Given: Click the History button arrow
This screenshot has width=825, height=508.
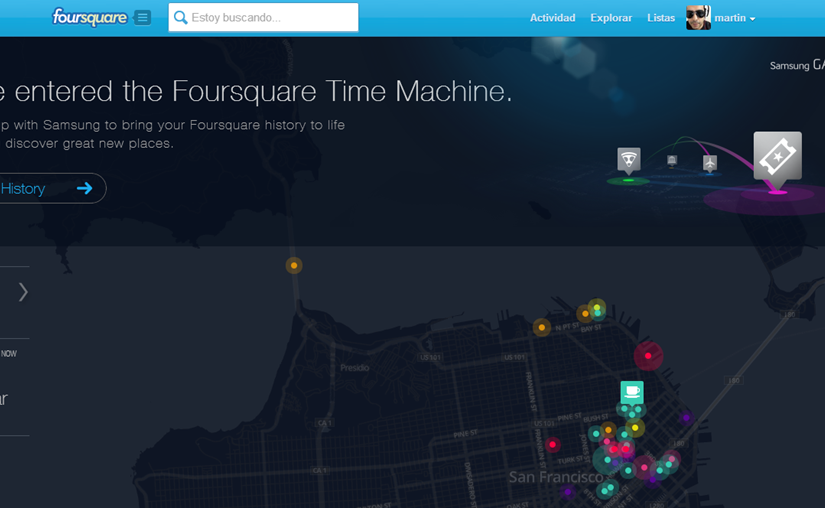Looking at the screenshot, I should [x=84, y=188].
